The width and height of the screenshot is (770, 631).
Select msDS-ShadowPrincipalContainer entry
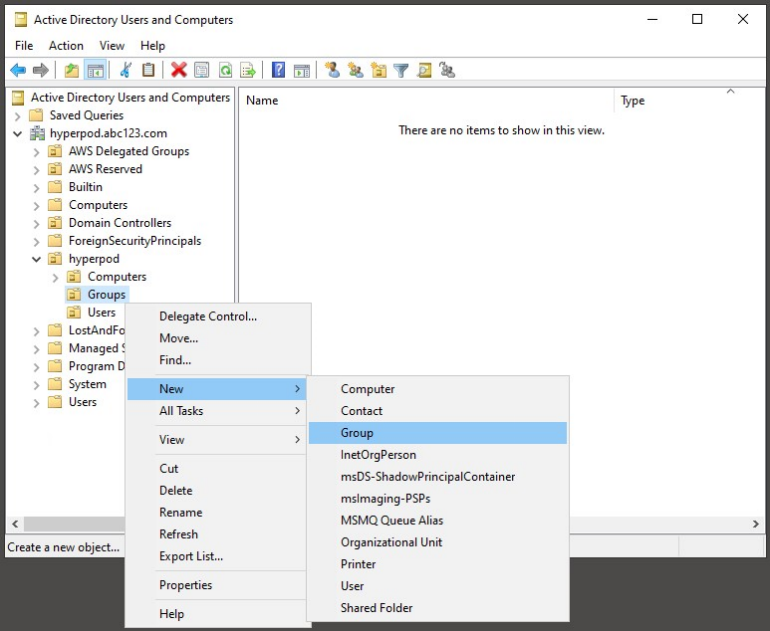(438, 476)
